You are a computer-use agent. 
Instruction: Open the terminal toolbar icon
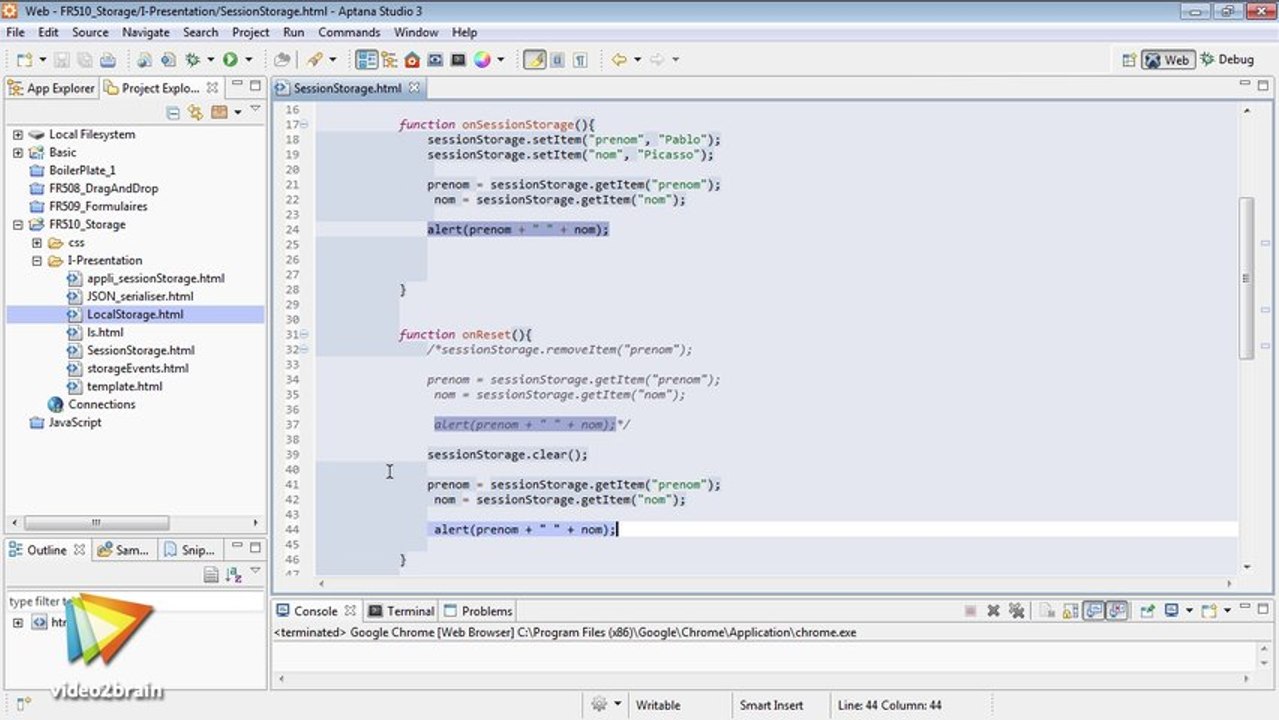tap(458, 60)
